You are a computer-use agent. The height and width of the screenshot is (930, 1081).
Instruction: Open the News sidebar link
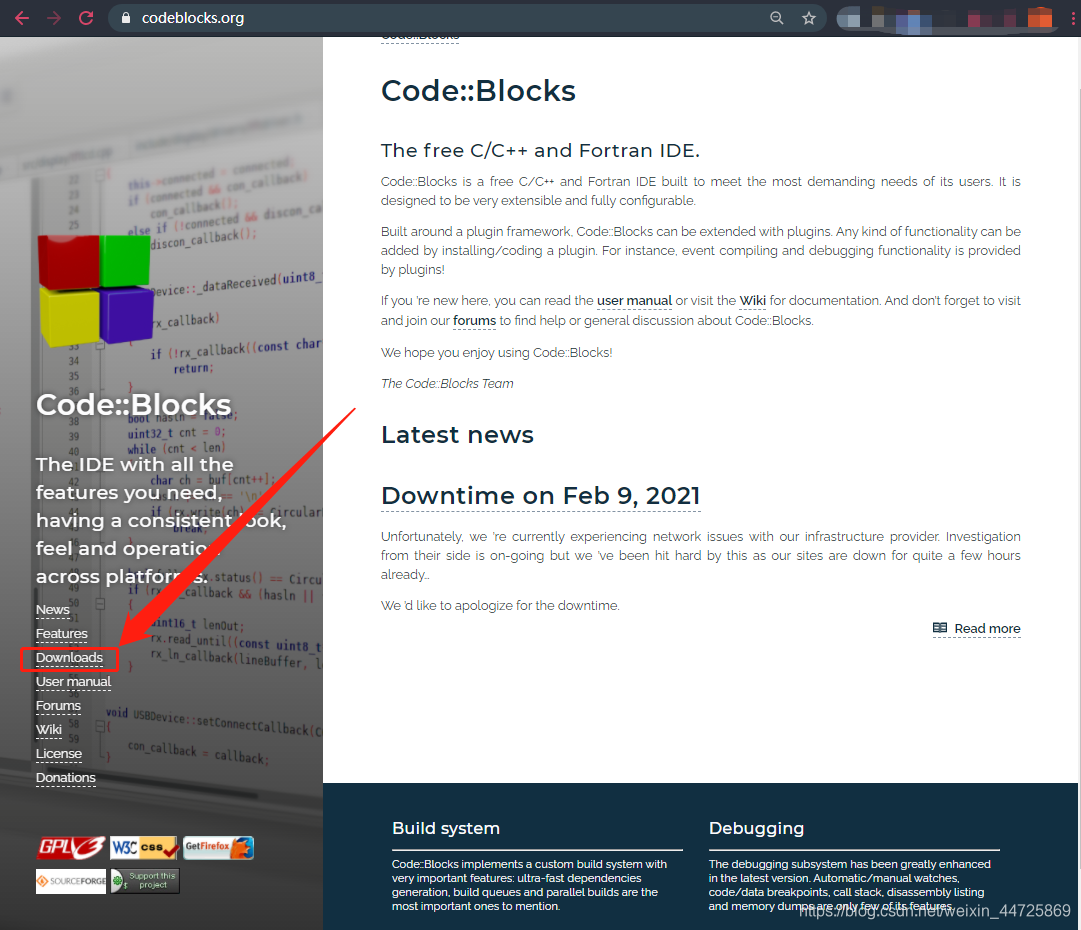point(52,609)
